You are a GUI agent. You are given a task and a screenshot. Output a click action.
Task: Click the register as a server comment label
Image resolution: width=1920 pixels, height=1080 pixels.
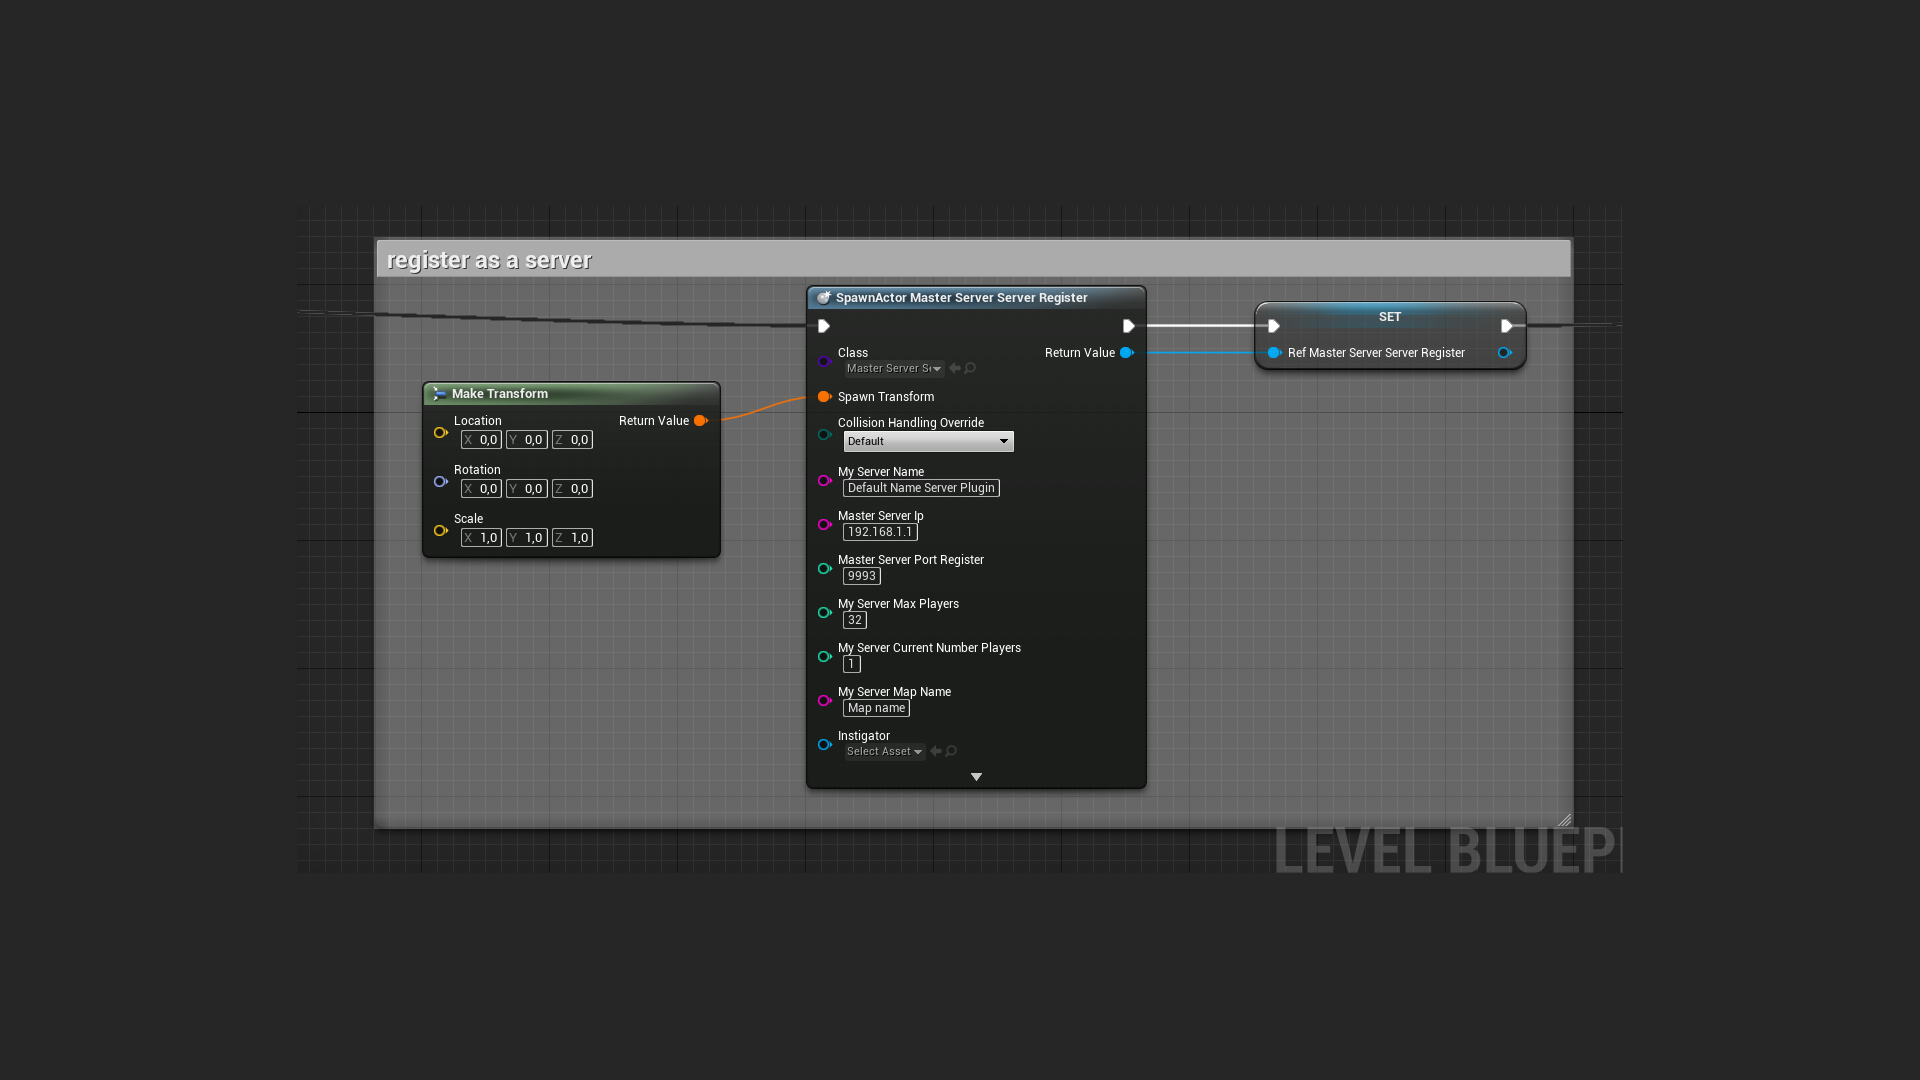489,258
